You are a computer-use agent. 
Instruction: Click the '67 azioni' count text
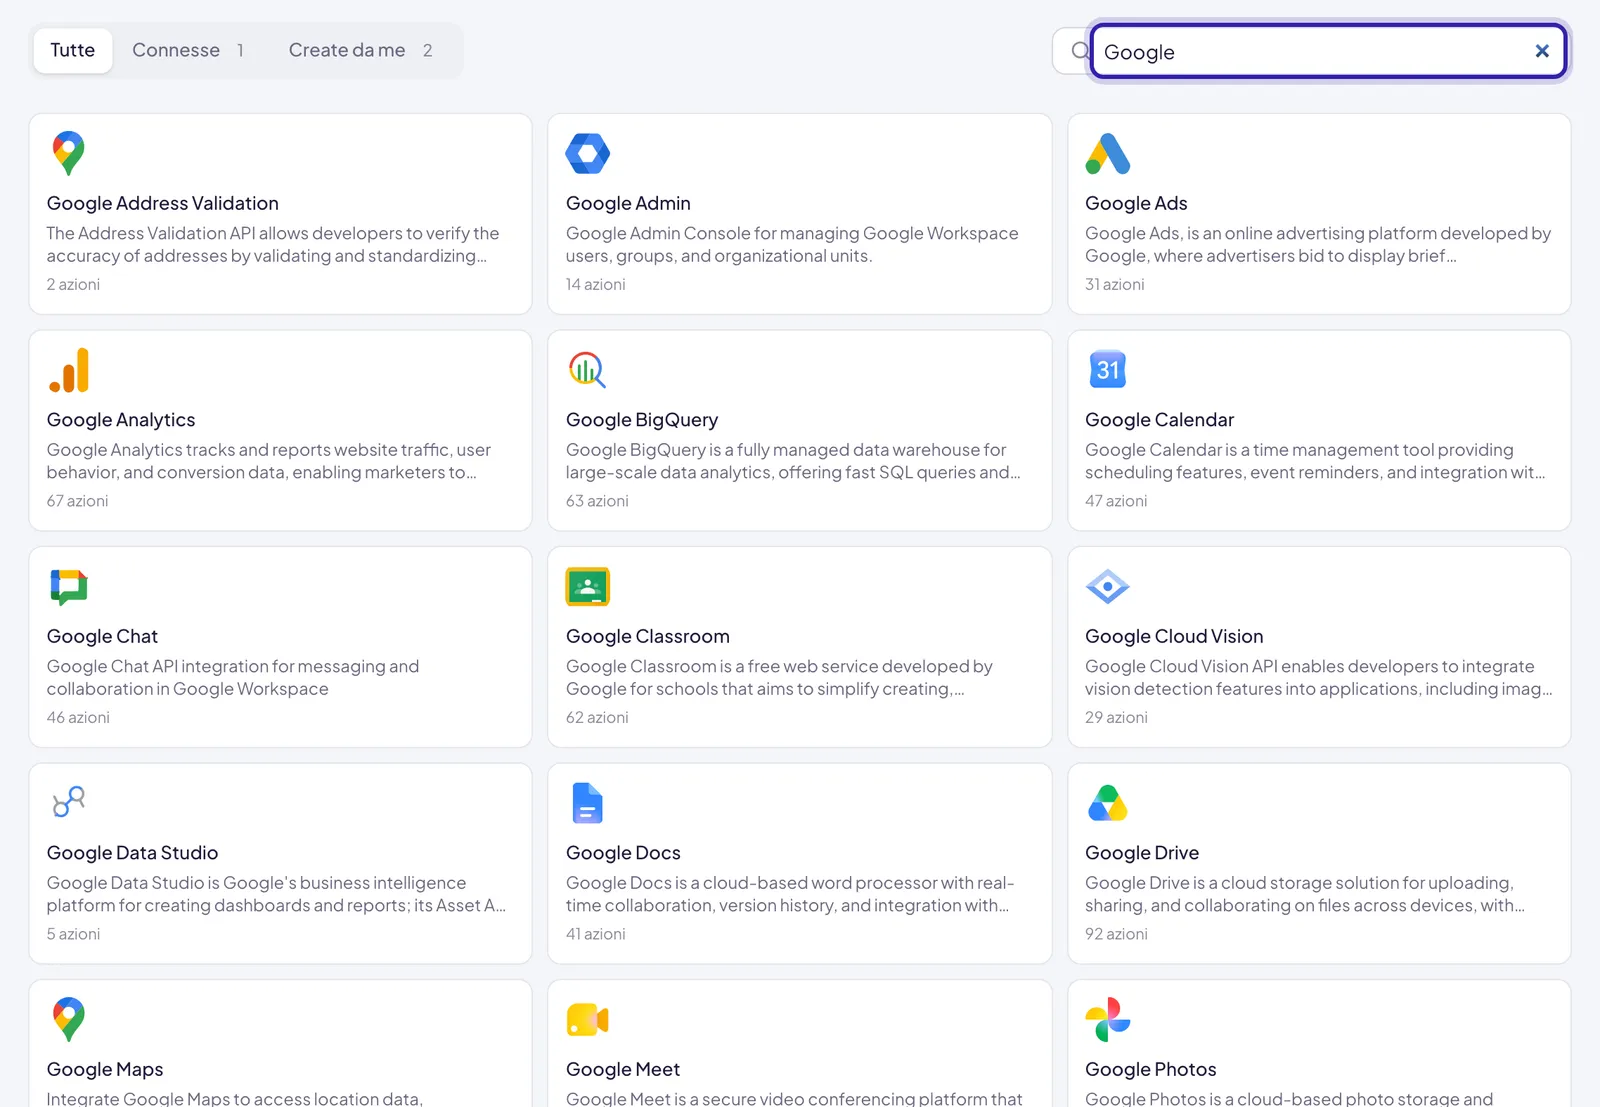[77, 501]
